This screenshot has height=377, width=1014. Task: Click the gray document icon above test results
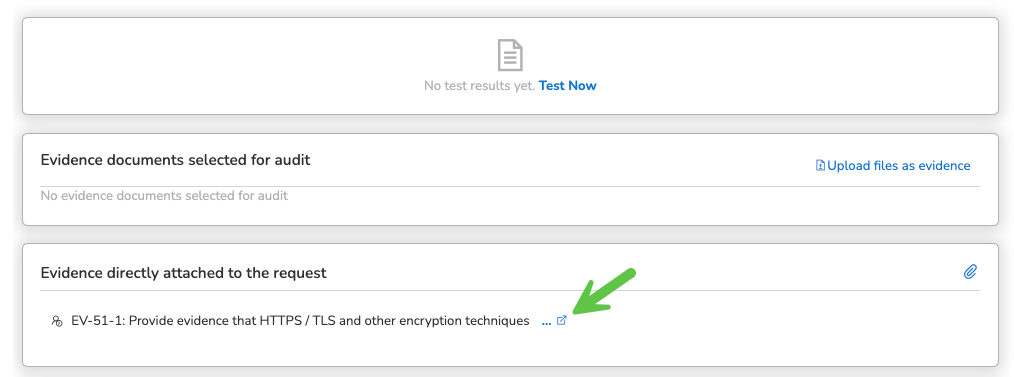click(510, 55)
